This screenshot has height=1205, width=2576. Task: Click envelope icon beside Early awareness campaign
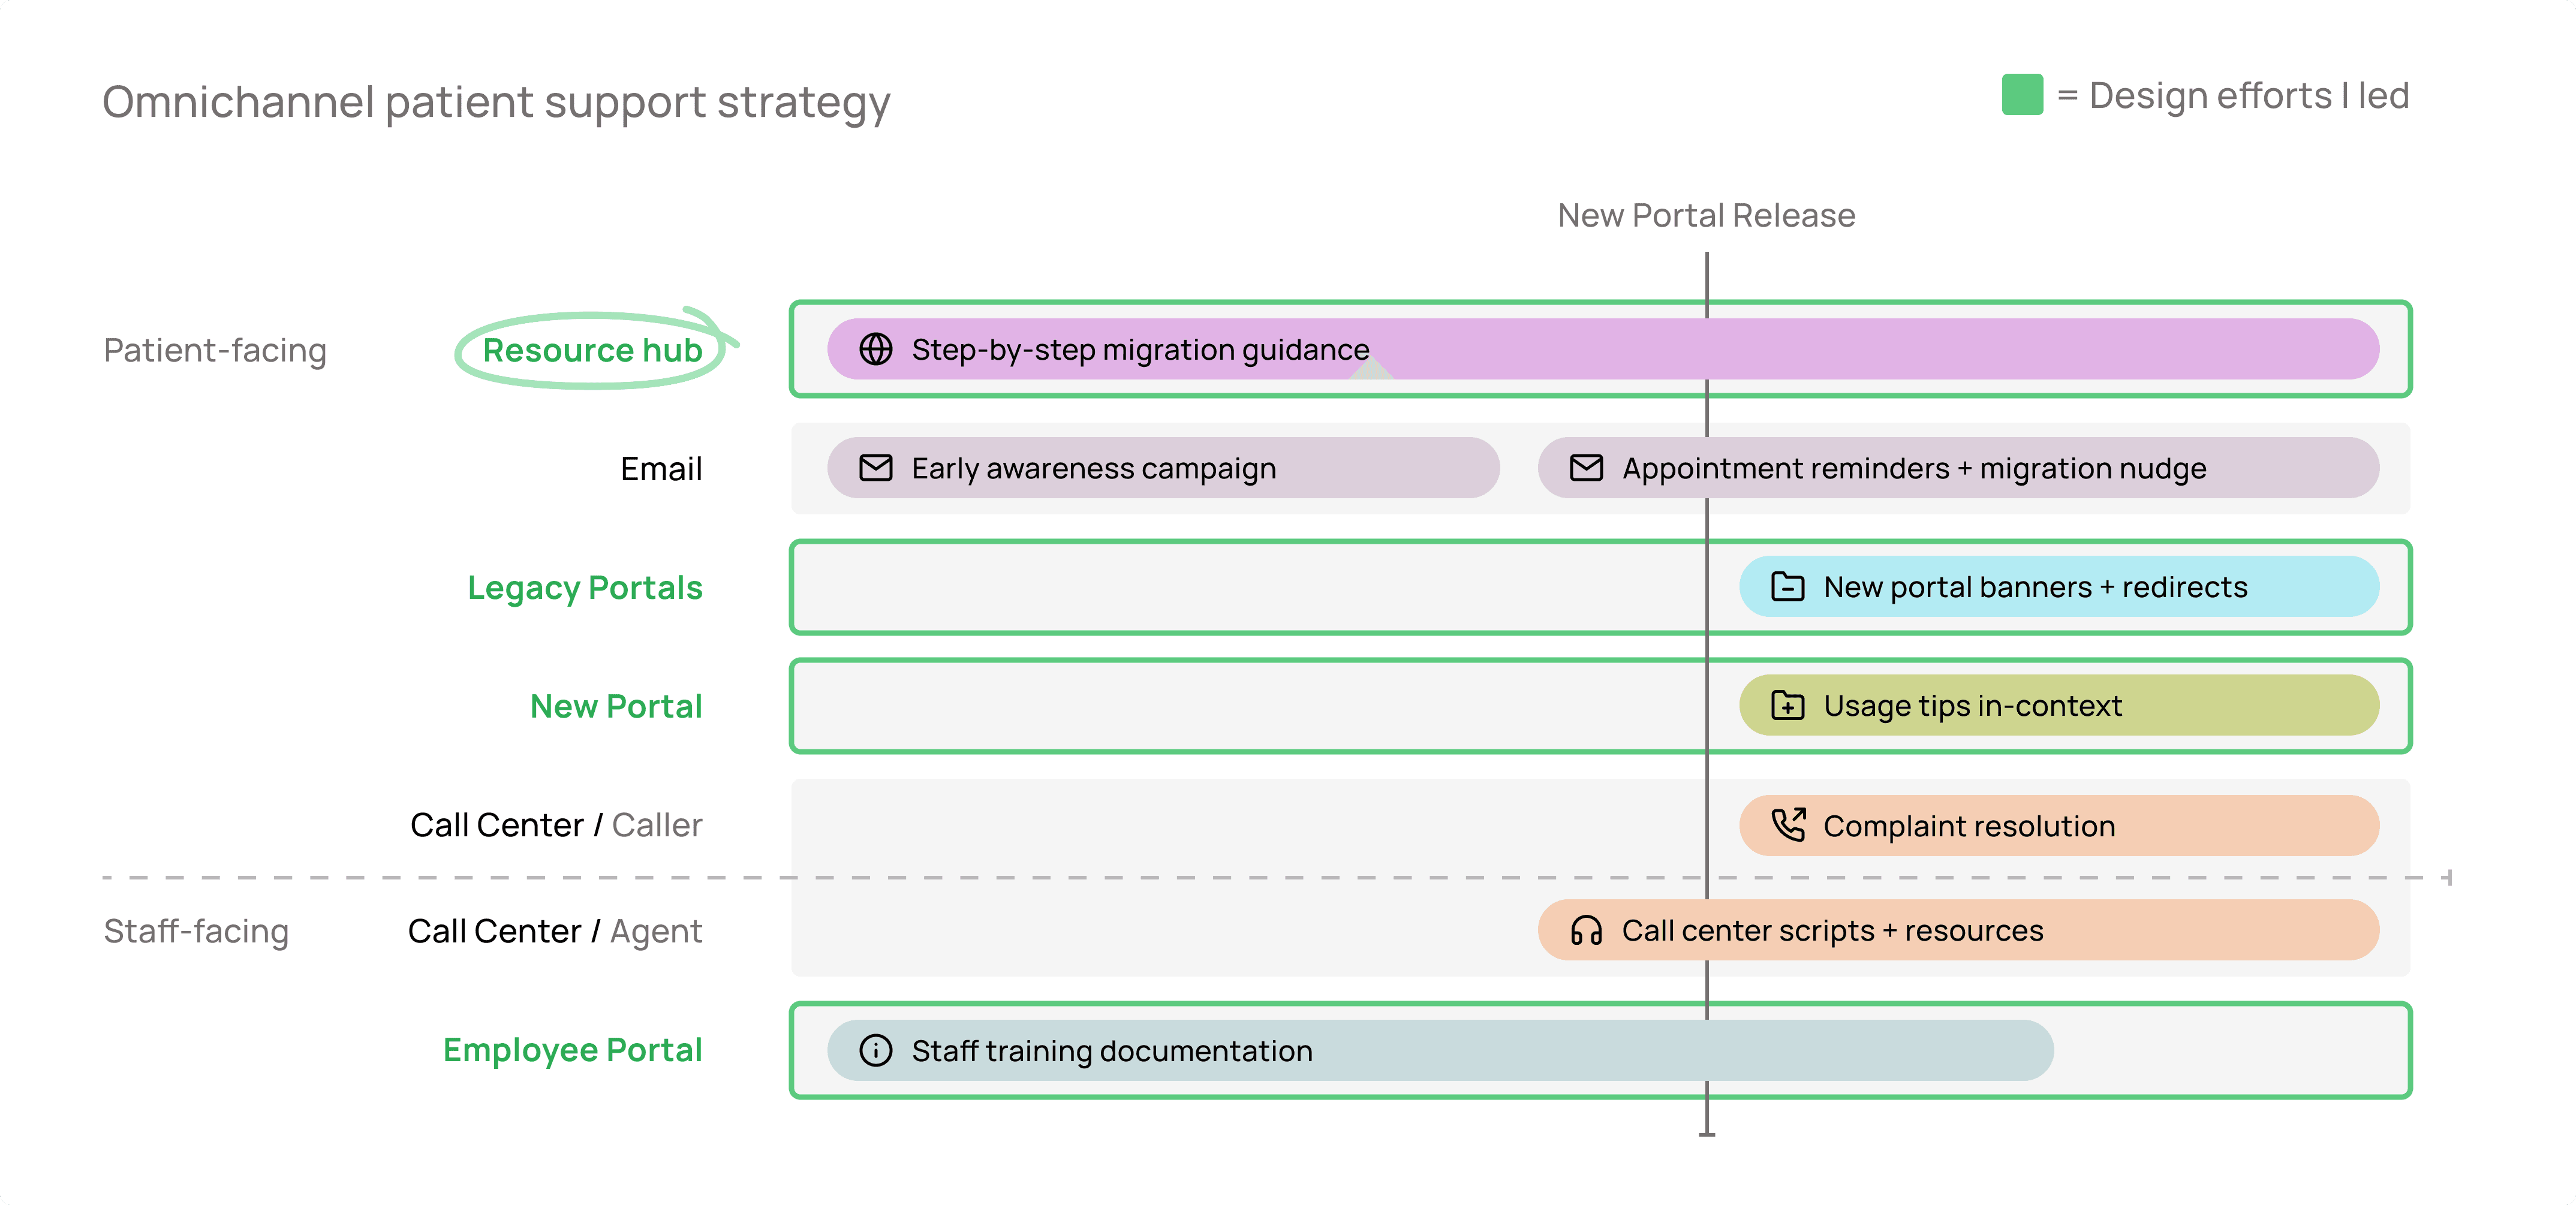click(875, 468)
